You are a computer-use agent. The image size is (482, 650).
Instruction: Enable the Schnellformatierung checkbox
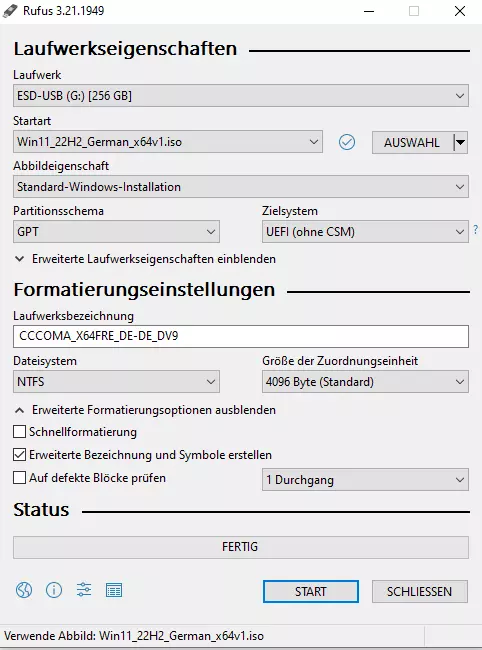pos(19,432)
